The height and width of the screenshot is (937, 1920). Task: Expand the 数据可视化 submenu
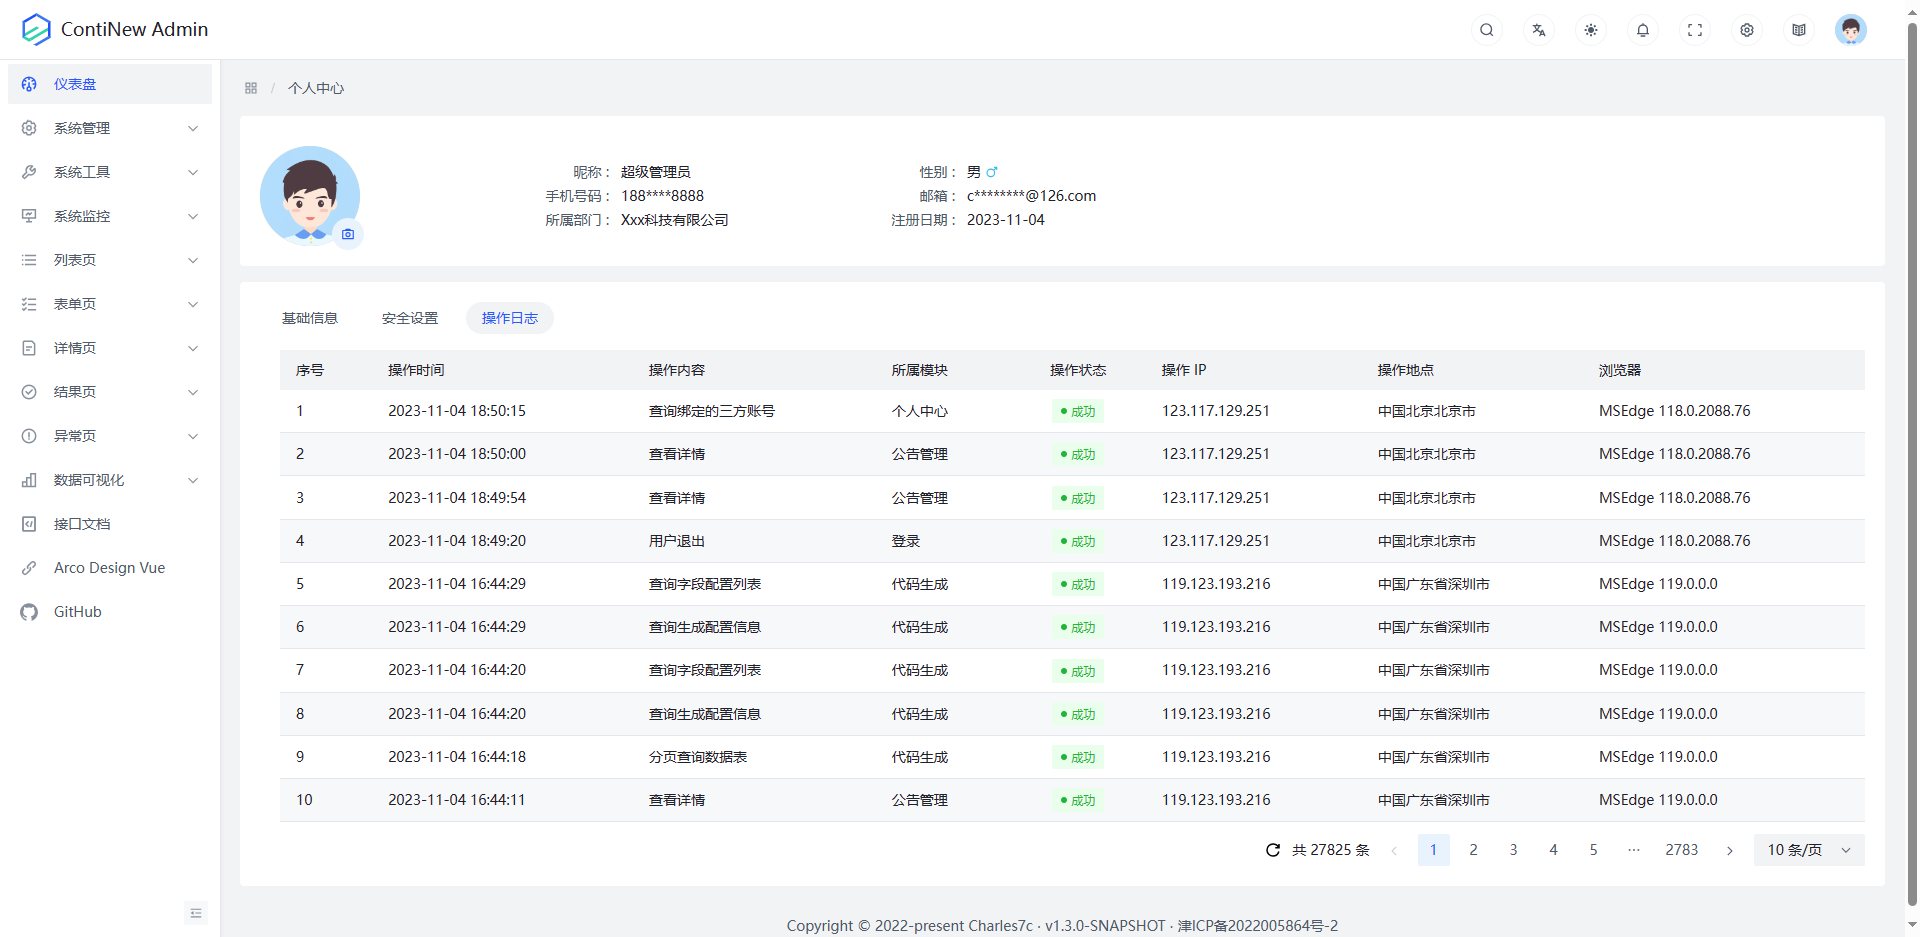110,480
